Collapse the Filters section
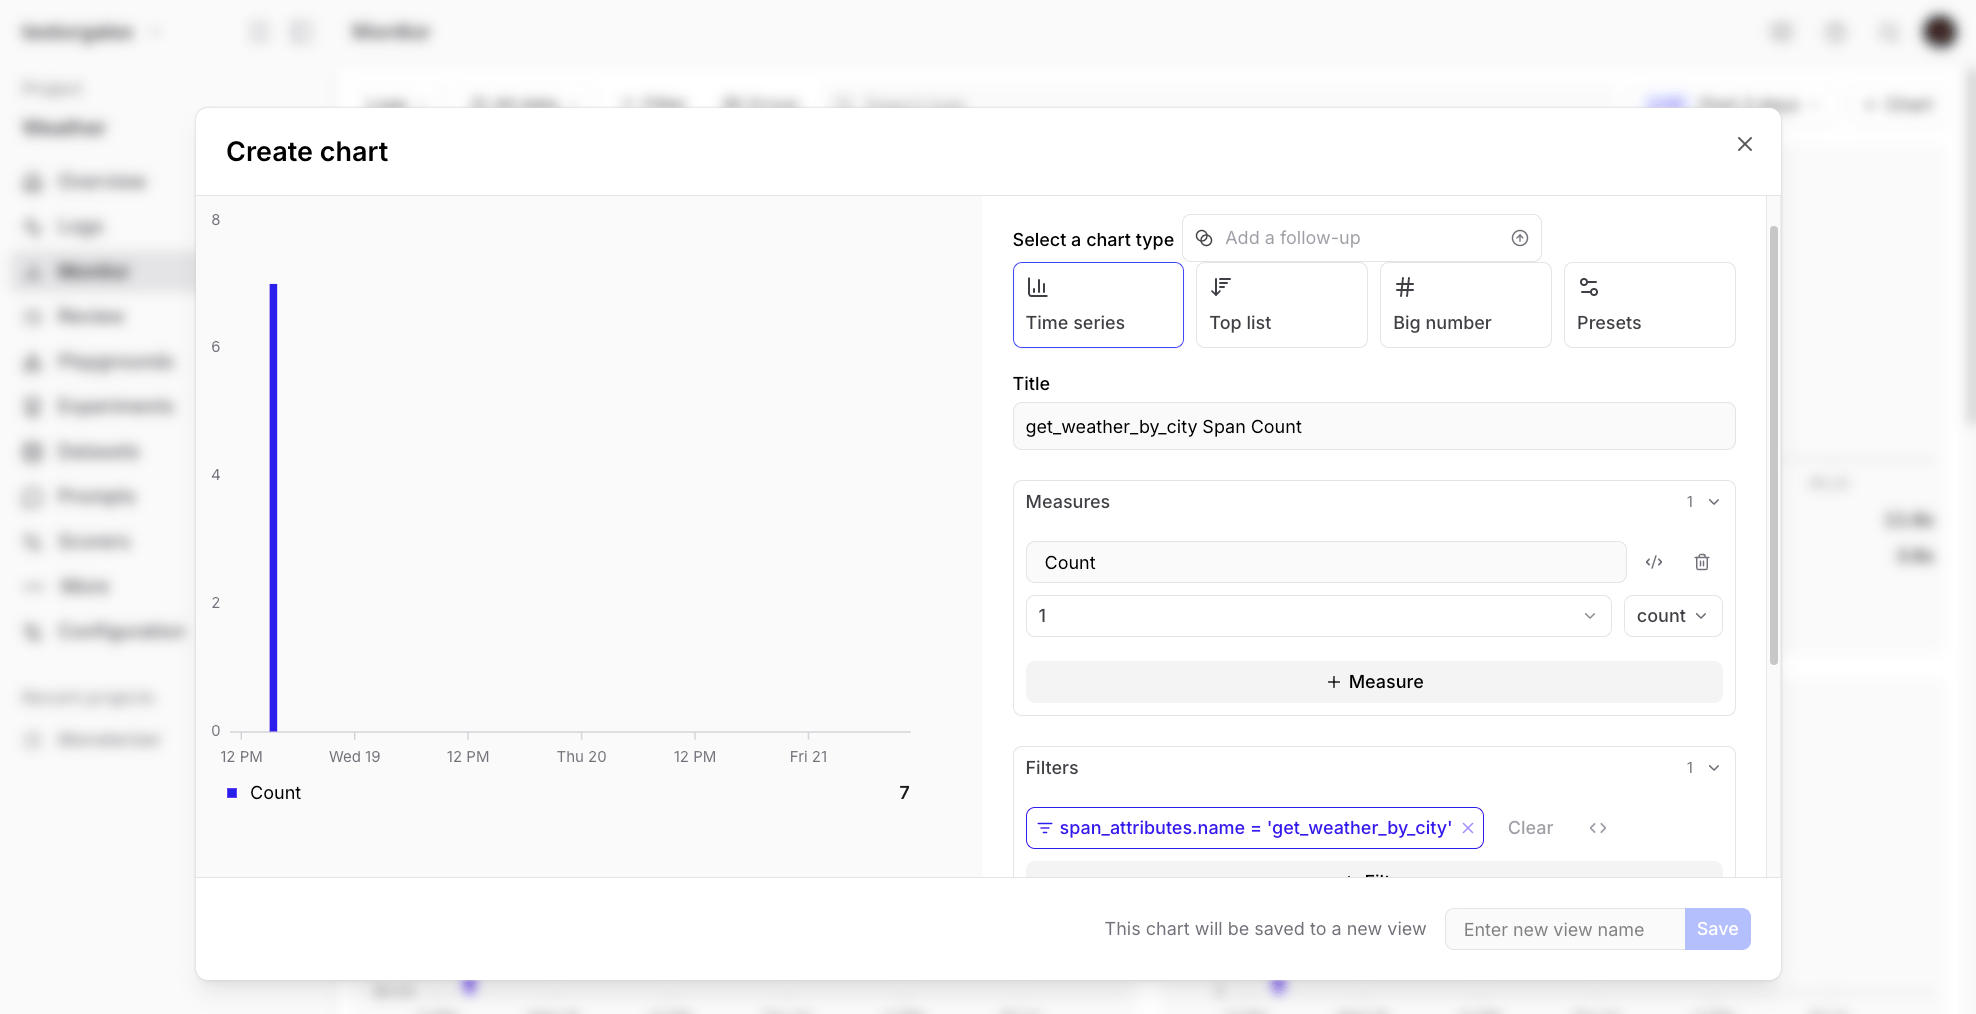1976x1014 pixels. [x=1714, y=768]
